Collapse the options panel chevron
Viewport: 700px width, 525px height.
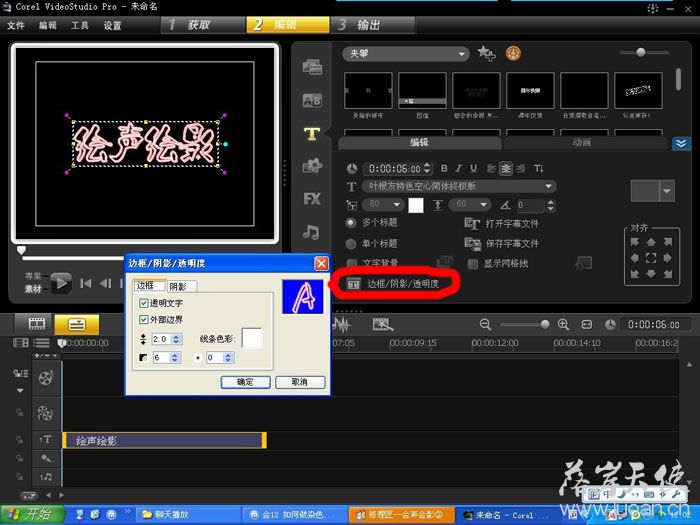tap(681, 143)
